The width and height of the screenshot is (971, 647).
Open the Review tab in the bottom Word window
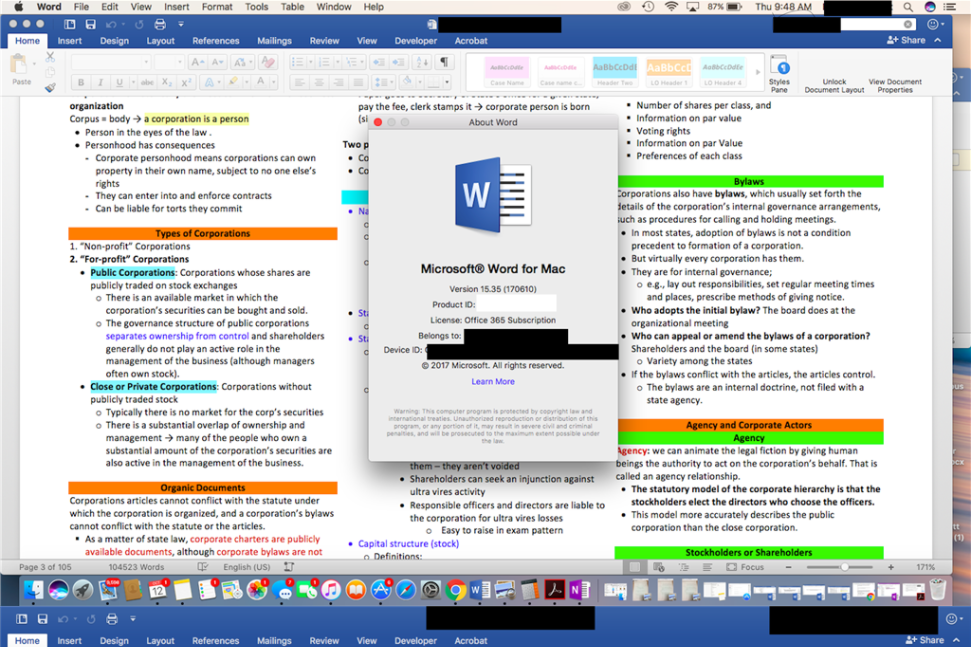coord(324,640)
